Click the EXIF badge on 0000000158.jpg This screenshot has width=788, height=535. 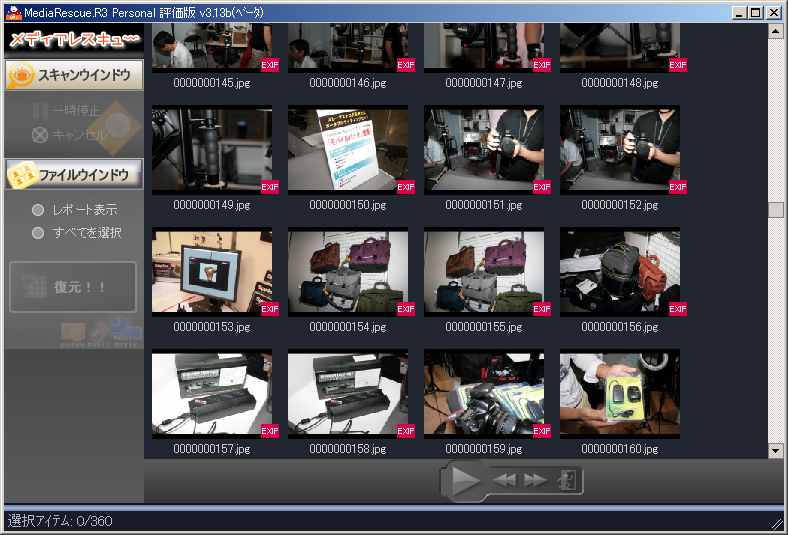[x=406, y=431]
